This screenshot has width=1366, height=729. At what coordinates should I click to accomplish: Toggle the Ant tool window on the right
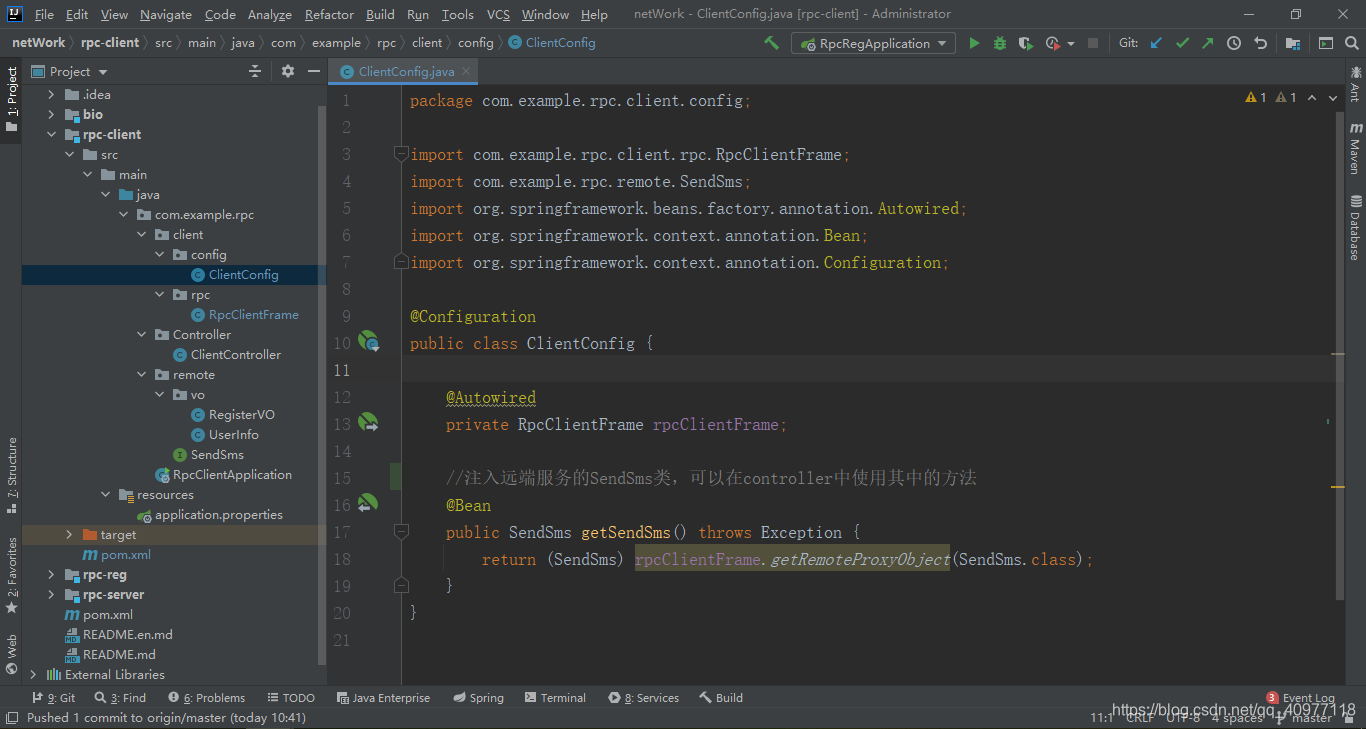click(1355, 84)
